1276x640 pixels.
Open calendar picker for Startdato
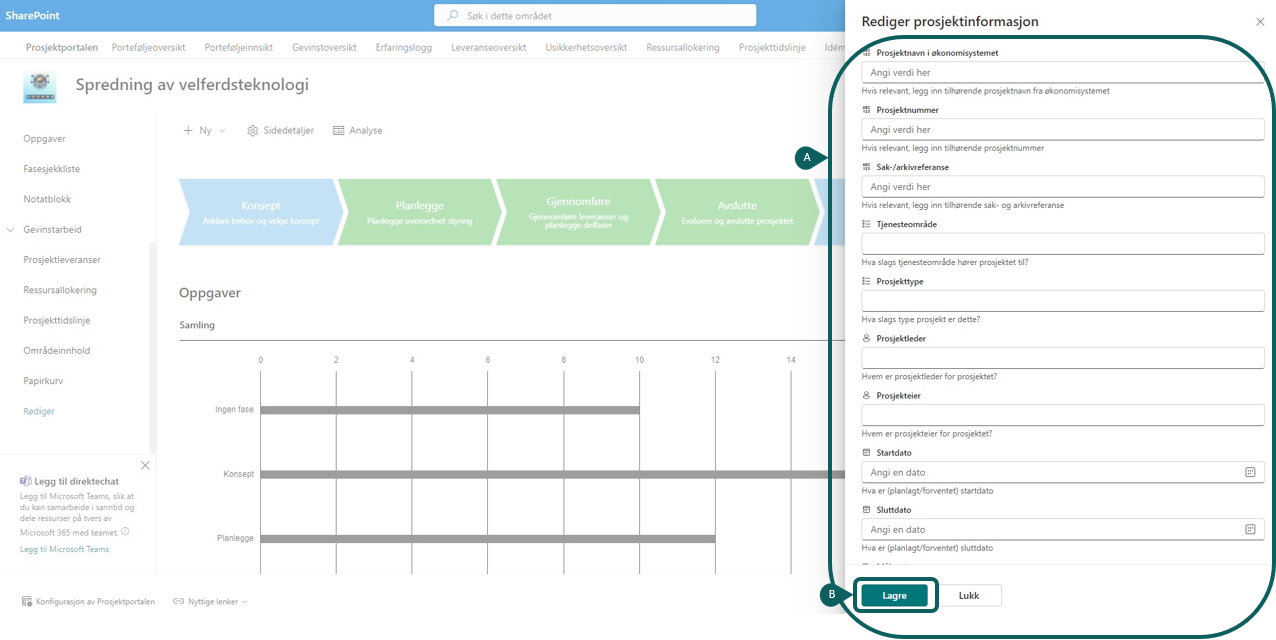(1249, 472)
